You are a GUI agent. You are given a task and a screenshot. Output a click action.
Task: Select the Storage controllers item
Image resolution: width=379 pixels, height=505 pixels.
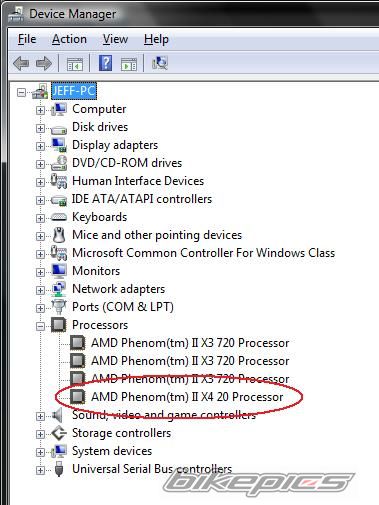tap(121, 433)
